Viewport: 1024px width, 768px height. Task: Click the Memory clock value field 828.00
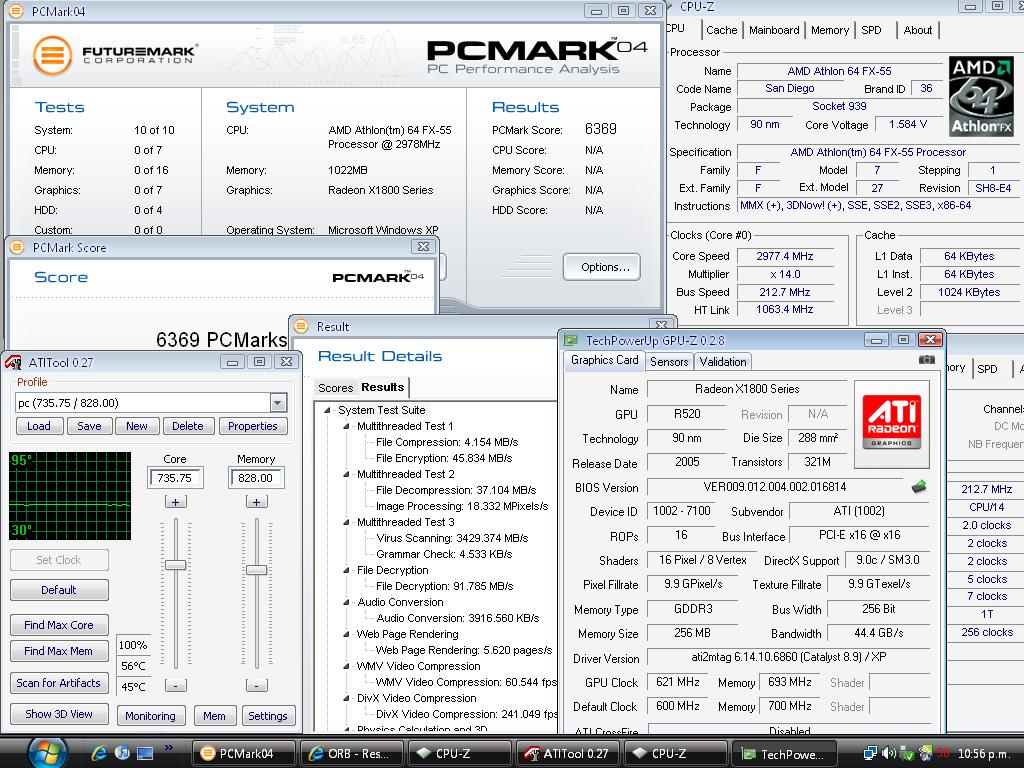coord(256,478)
